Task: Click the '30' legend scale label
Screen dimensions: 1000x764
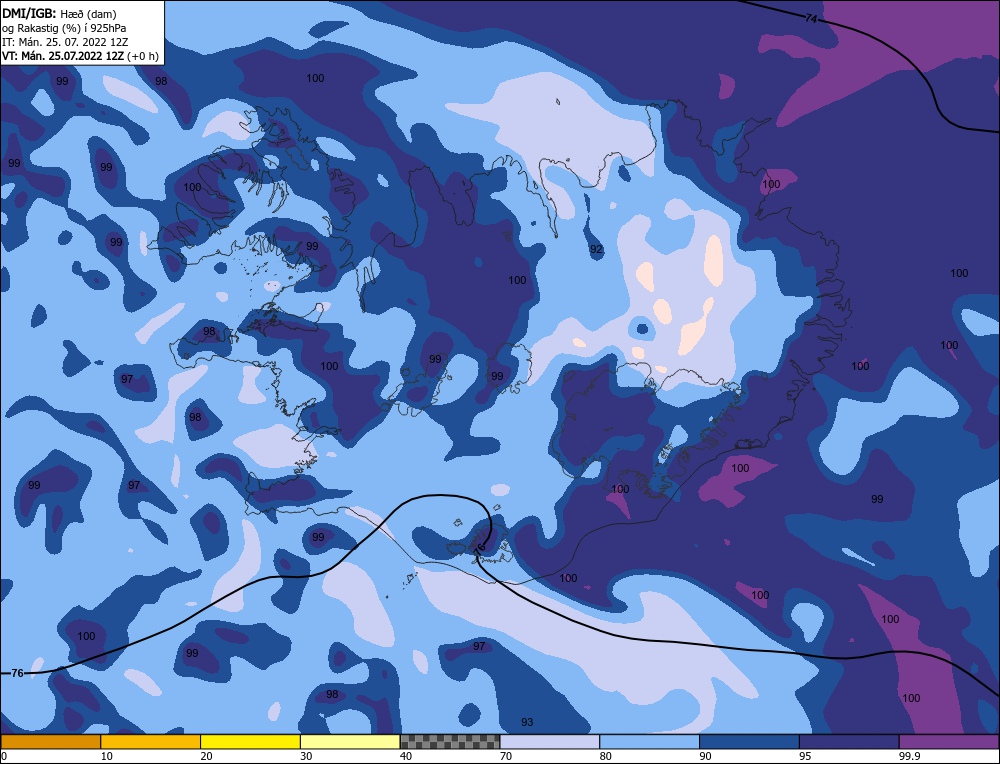Action: point(306,756)
